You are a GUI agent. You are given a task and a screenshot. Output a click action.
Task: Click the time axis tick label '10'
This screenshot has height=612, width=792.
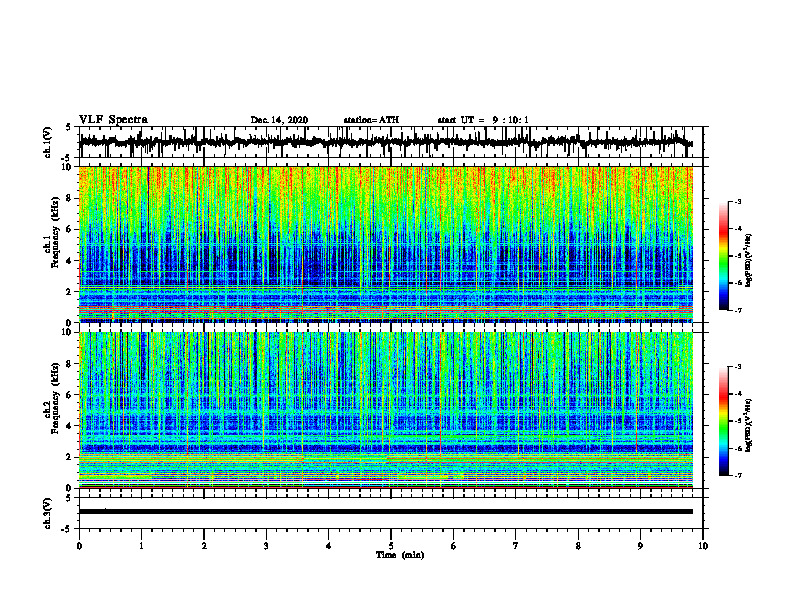point(703,546)
